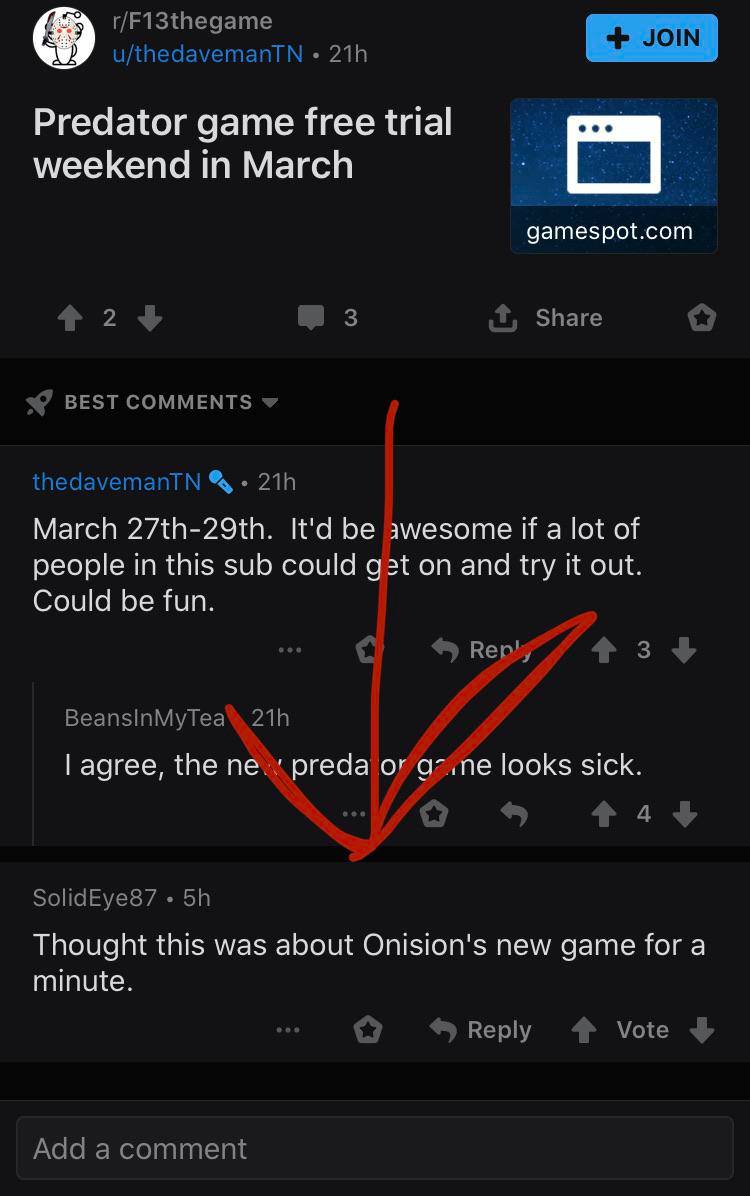The height and width of the screenshot is (1196, 750).
Task: Share the Predator game post
Action: pos(545,318)
